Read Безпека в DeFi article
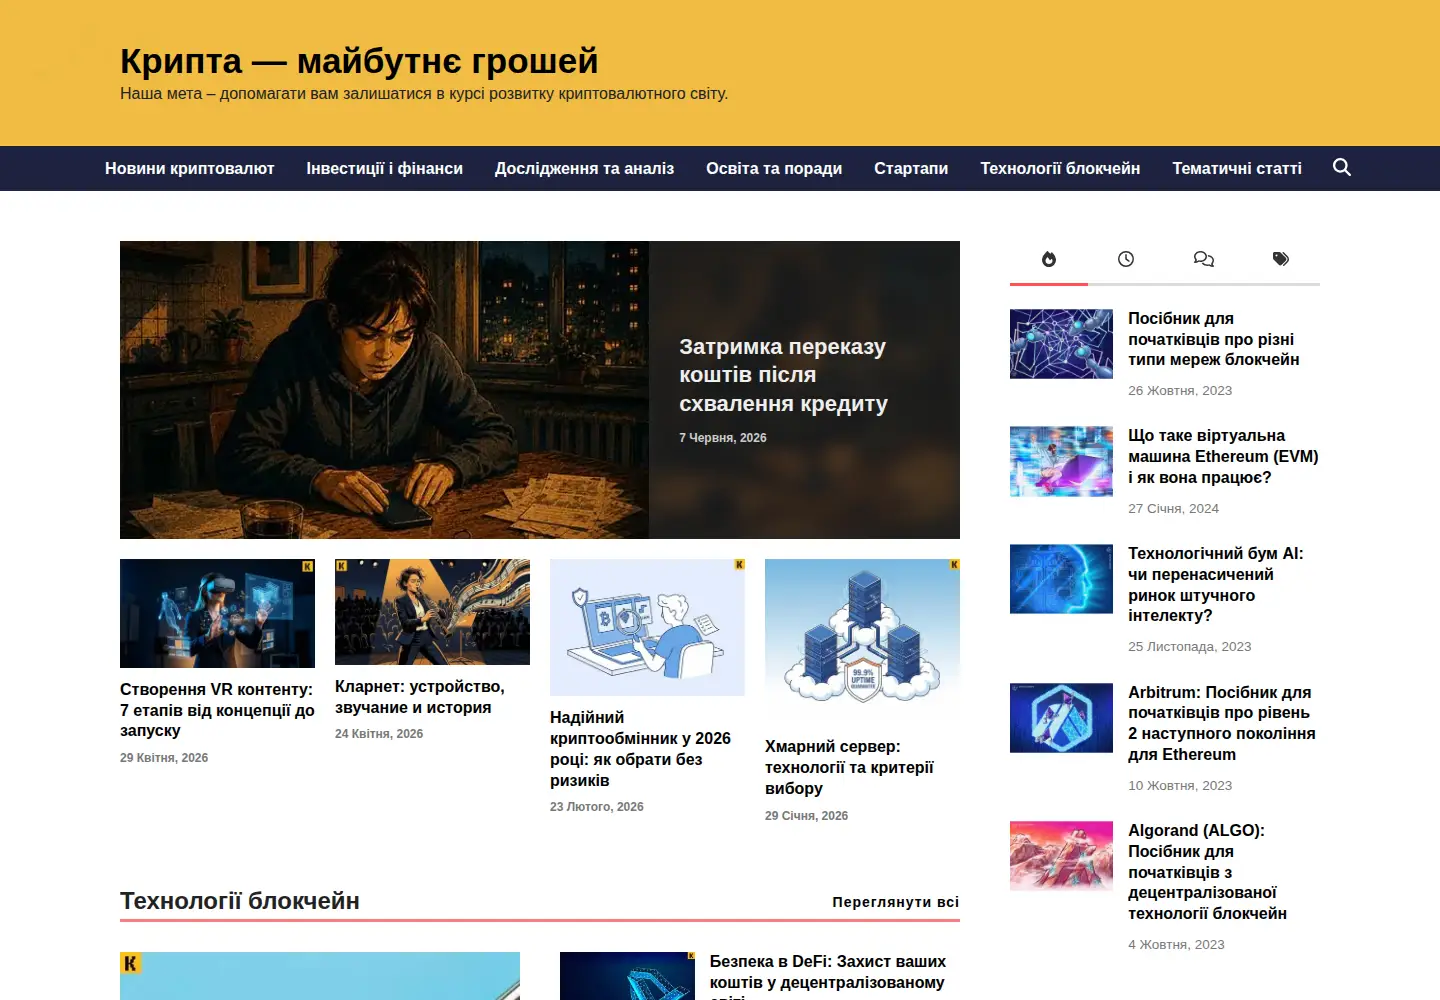Screen dimensions: 1440x1000 827,976
